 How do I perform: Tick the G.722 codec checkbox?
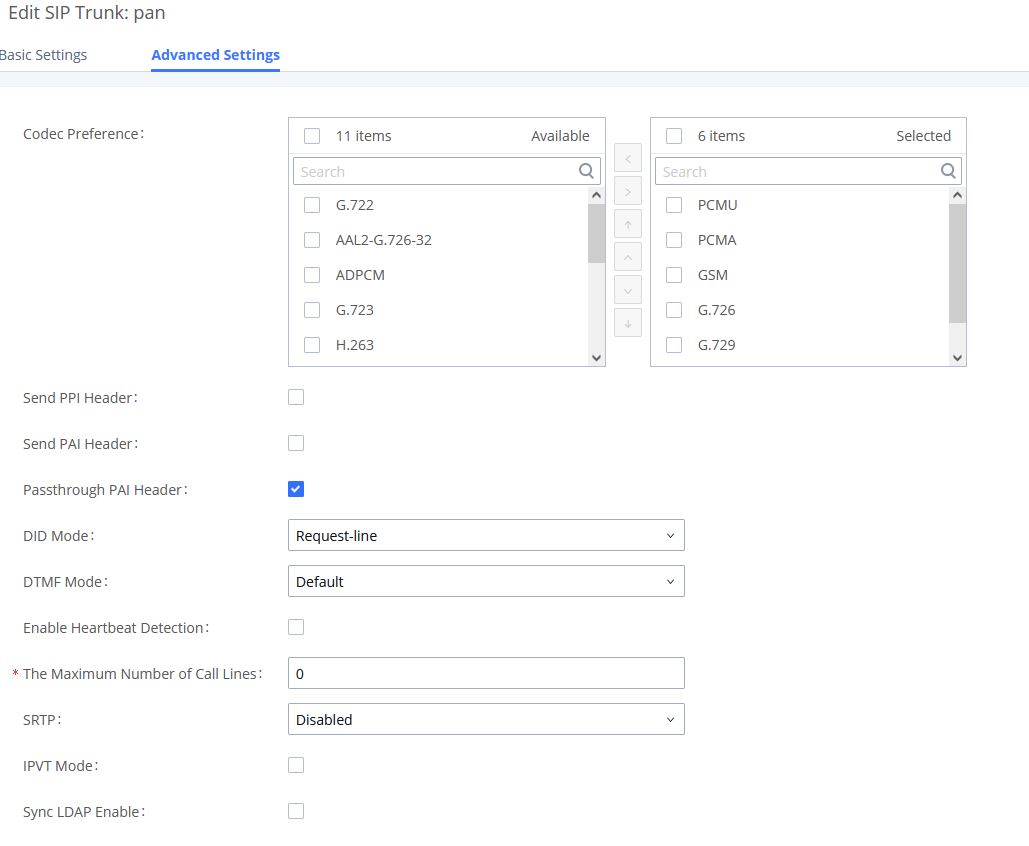pyautogui.click(x=312, y=205)
